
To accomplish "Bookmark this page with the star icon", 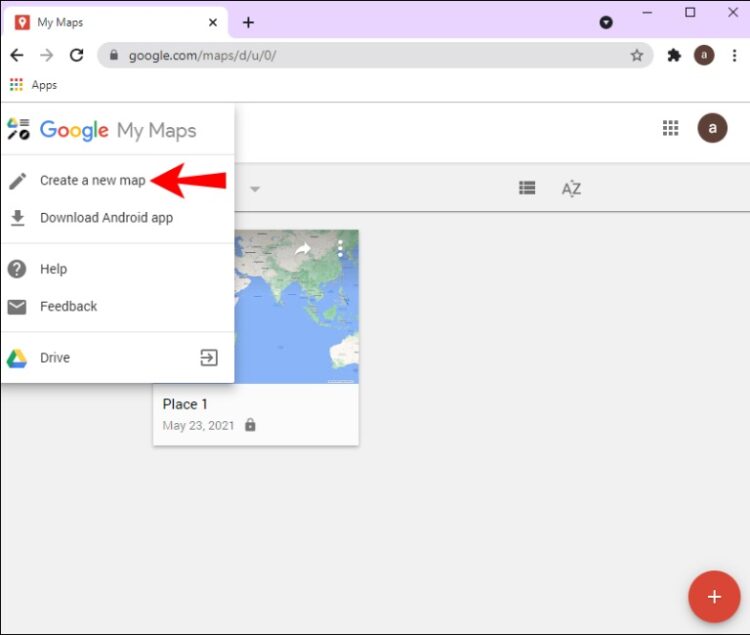I will tap(637, 55).
